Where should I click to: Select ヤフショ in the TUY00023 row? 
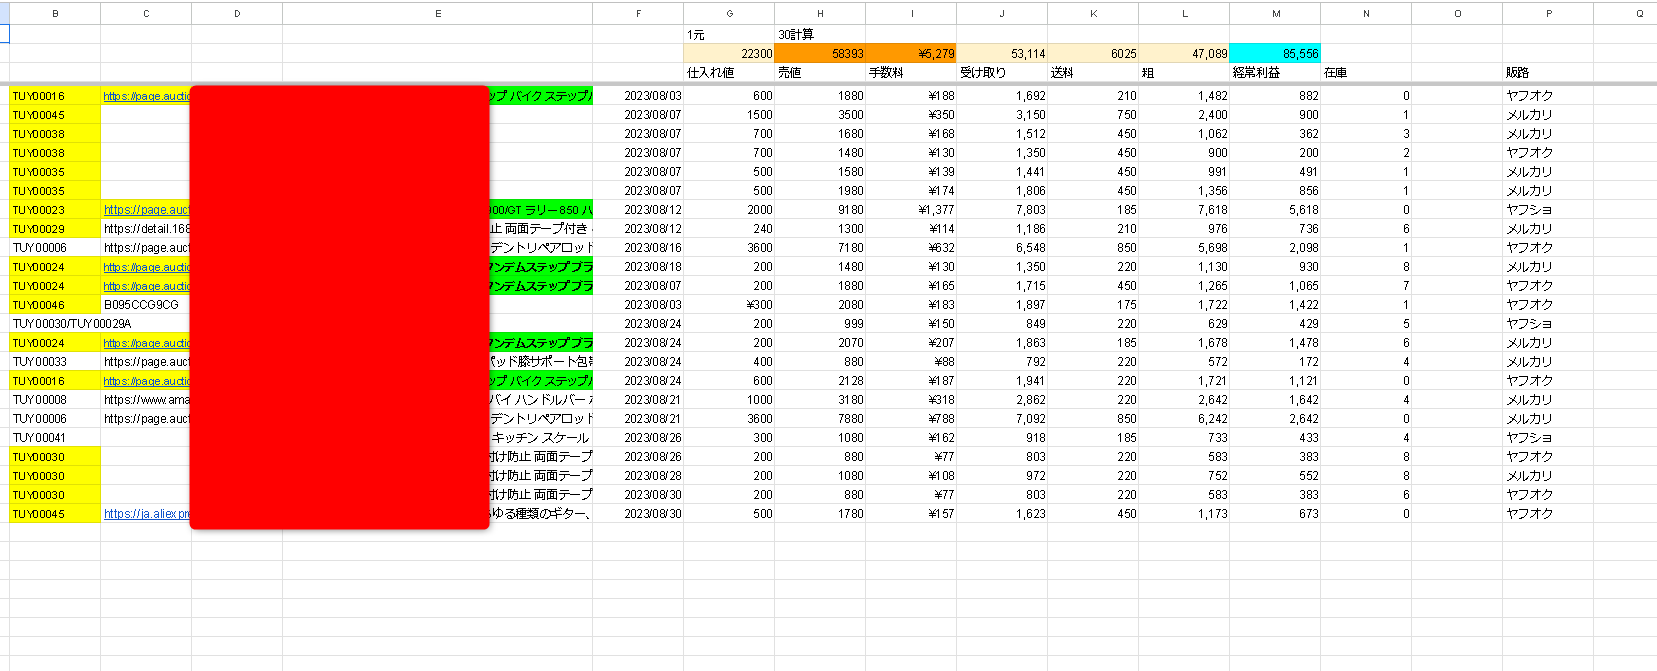1548,210
